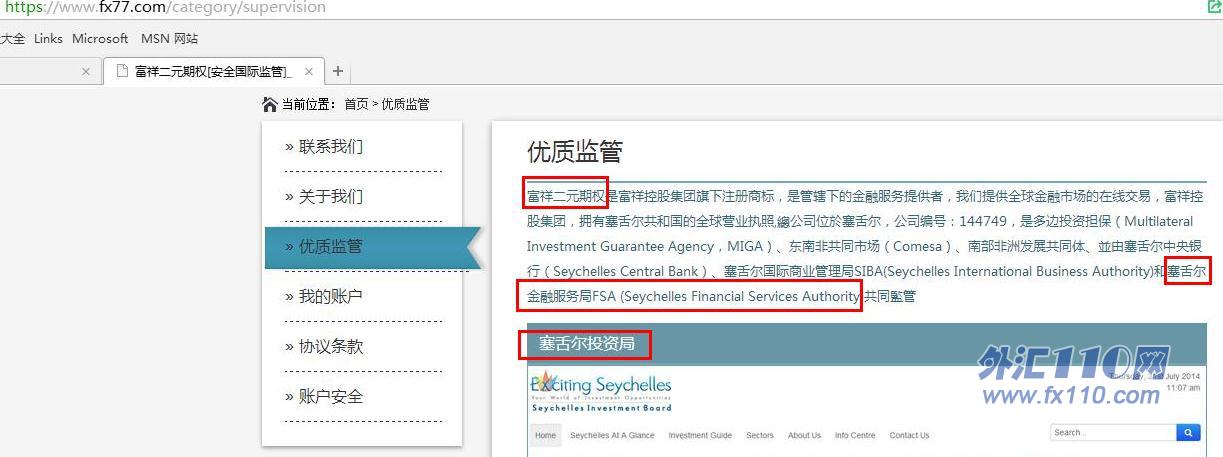Open the MSN 网站 bookmark
The height and width of the screenshot is (457, 1223).
click(169, 39)
